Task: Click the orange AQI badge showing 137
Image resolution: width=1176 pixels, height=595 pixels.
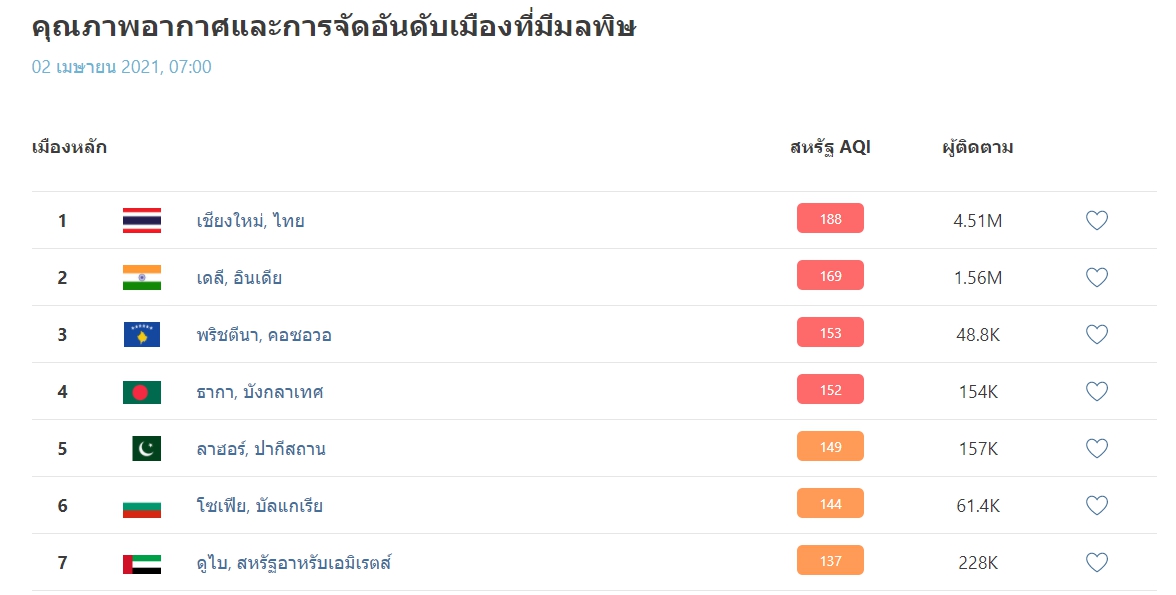Action: (x=830, y=560)
